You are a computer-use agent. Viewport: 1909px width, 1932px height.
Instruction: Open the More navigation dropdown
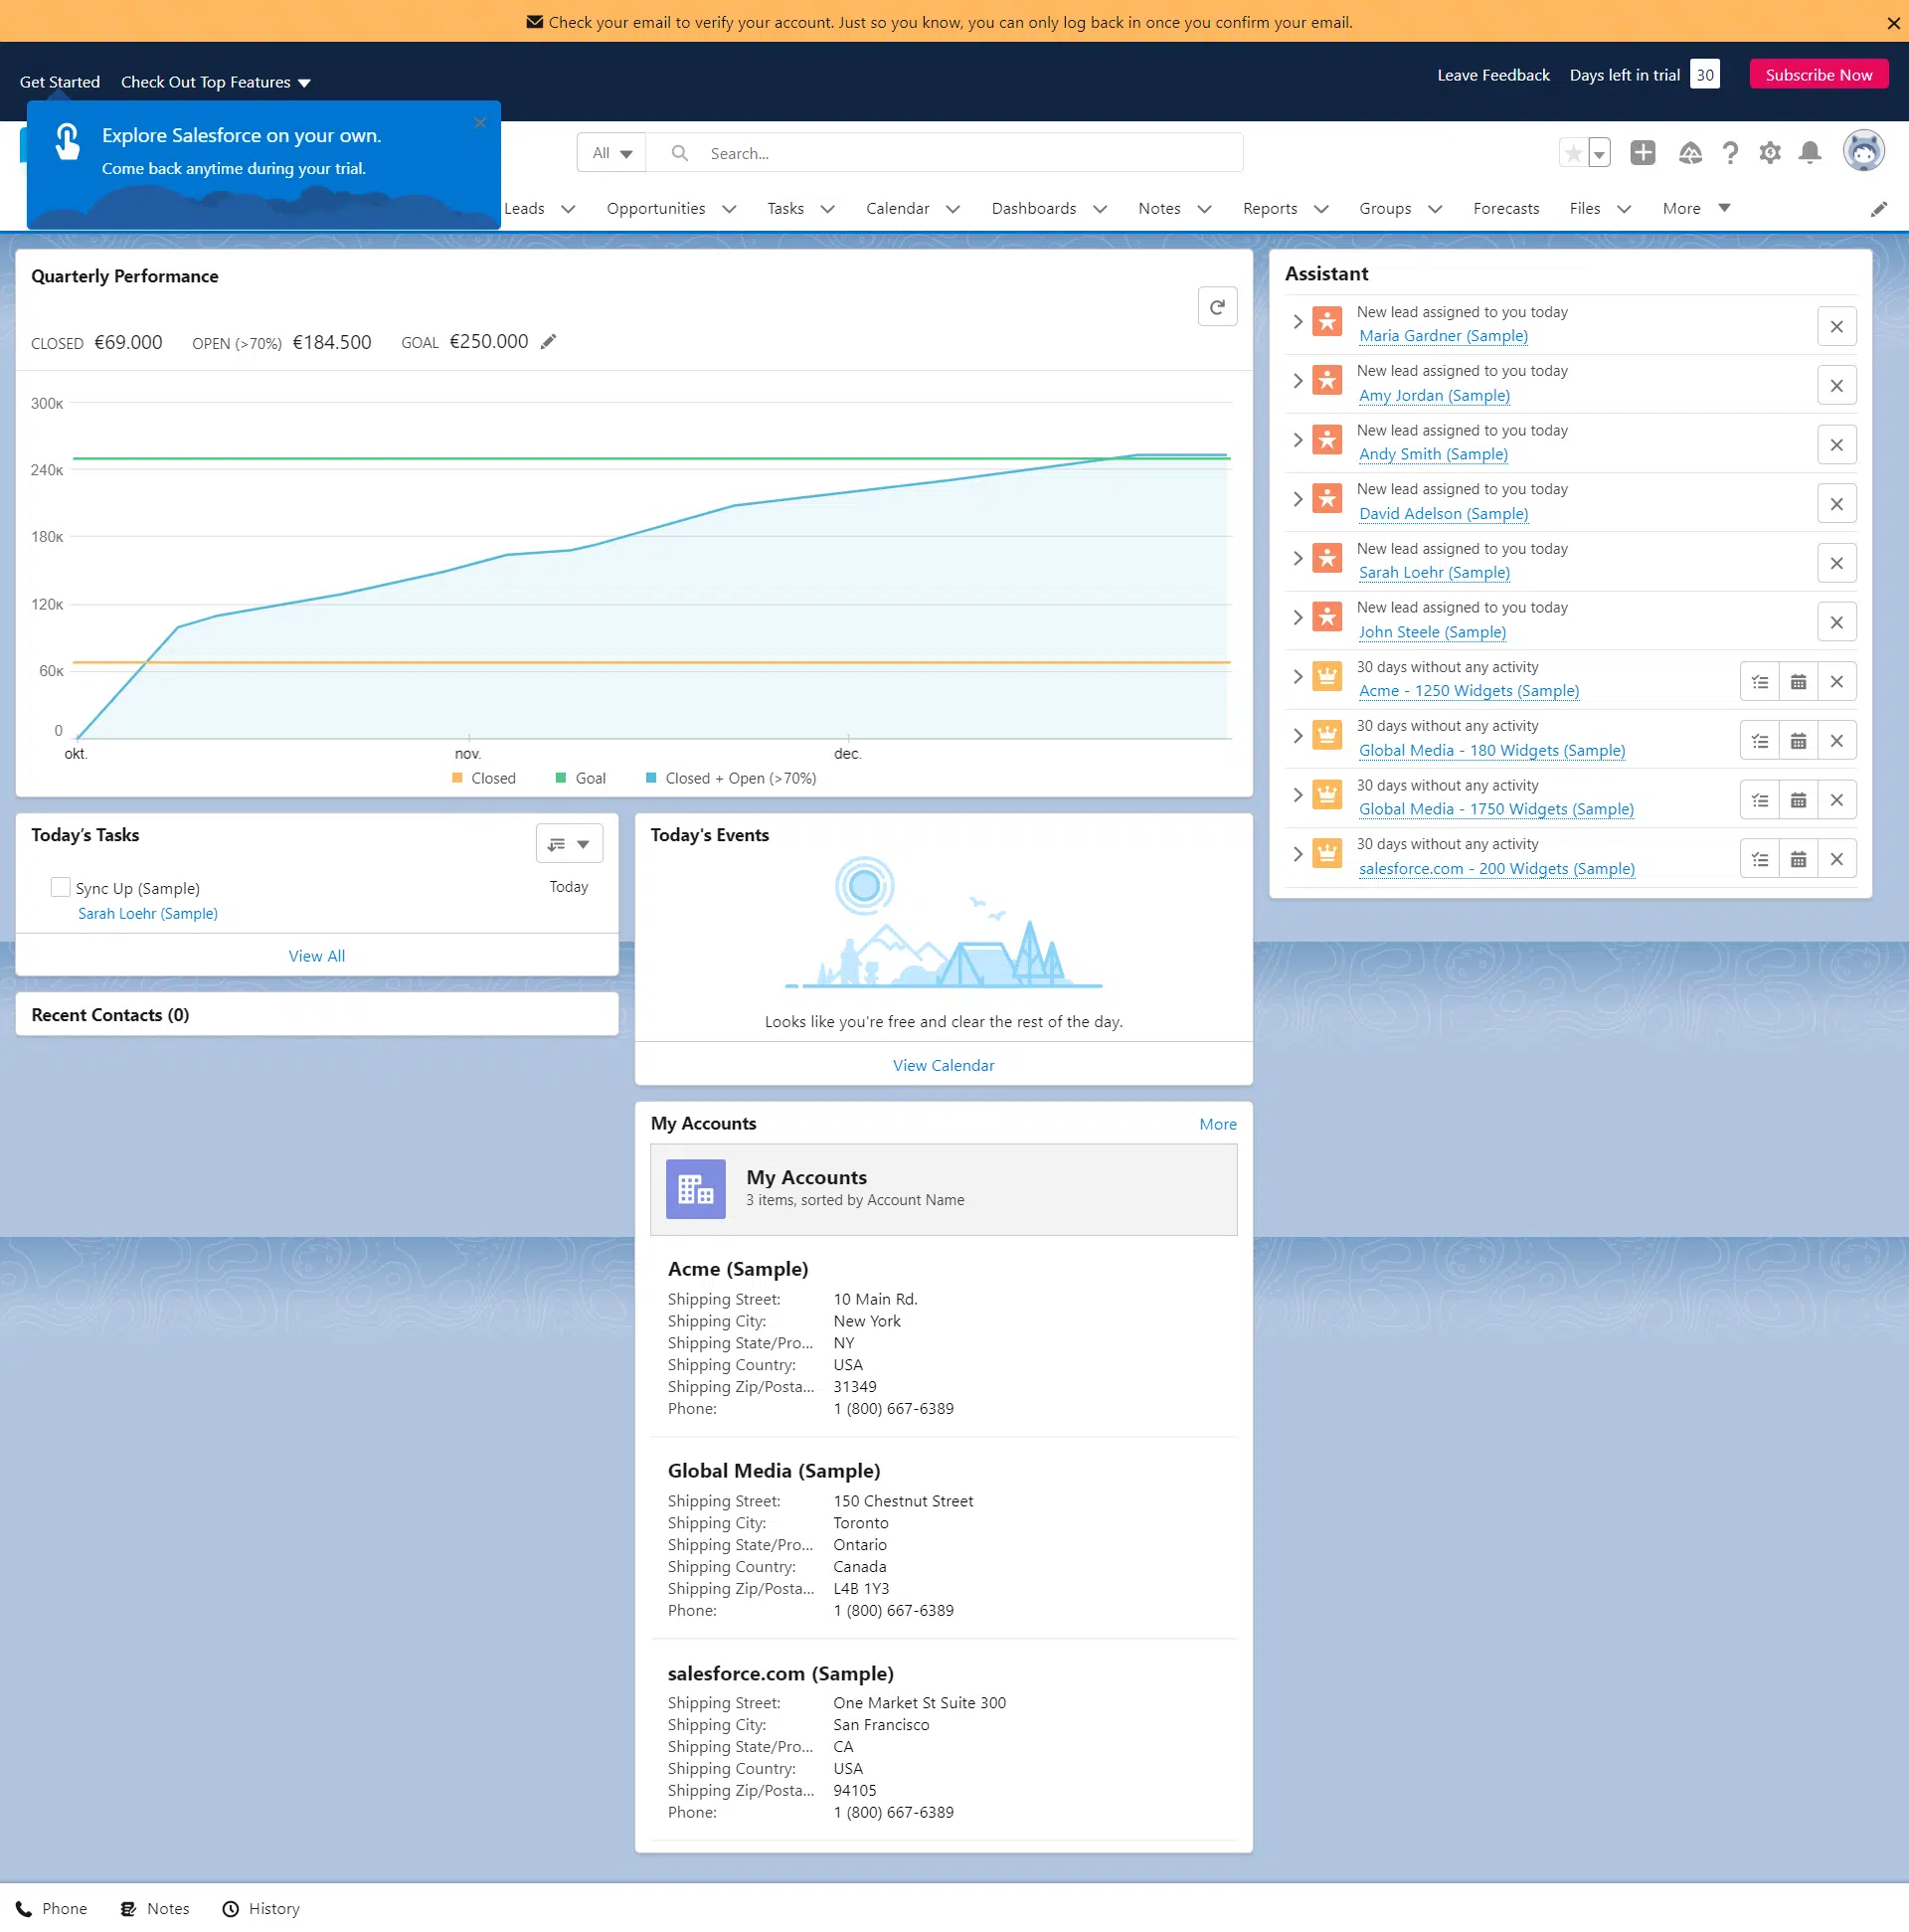pos(1697,208)
